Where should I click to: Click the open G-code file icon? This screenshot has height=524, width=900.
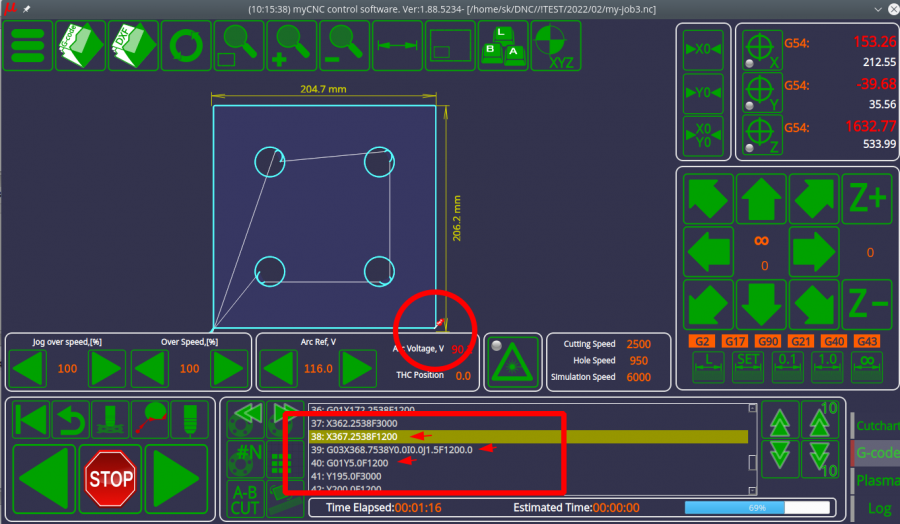tap(80, 46)
